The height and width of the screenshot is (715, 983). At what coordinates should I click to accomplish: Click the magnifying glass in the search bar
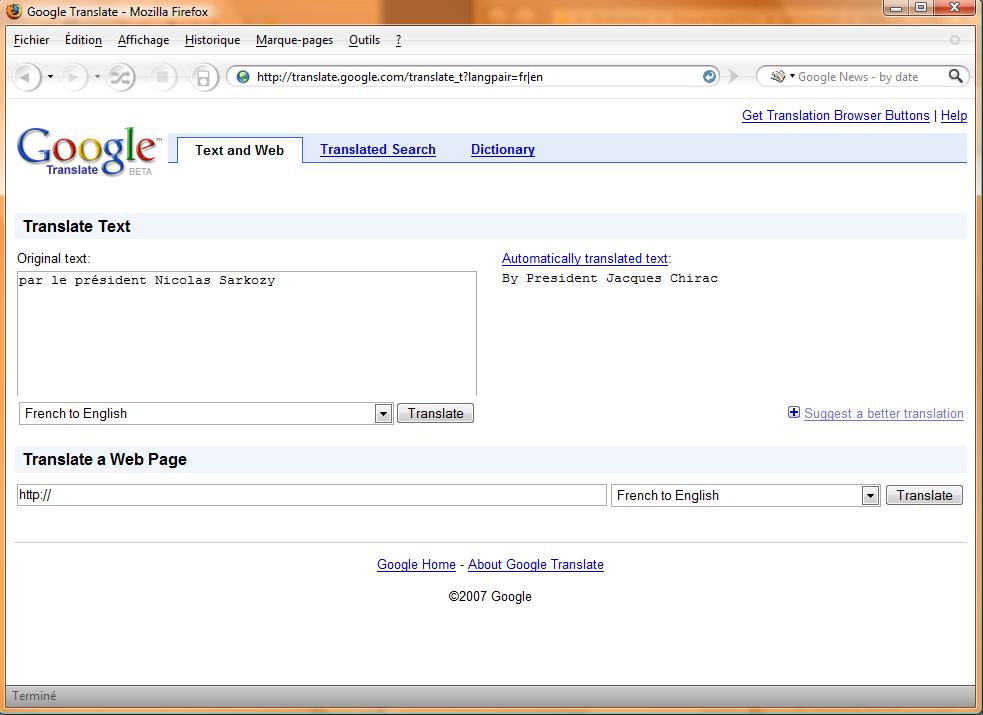pyautogui.click(x=955, y=76)
